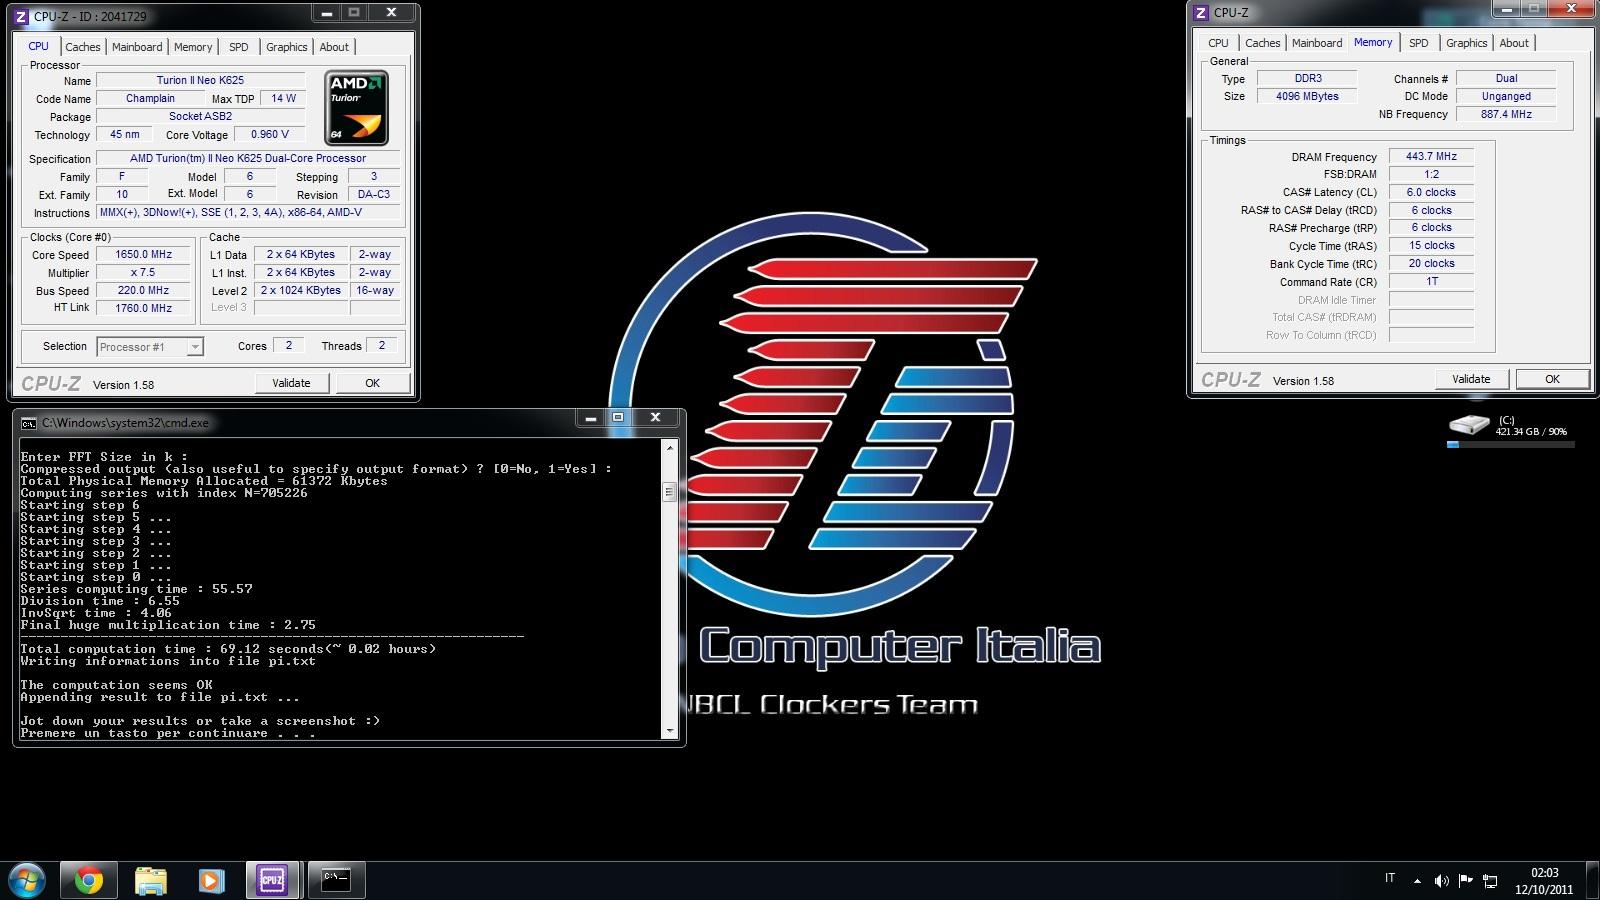Click the DRAM Frequency 443.7 MHz value
Image resolution: width=1600 pixels, height=900 pixels.
coord(1431,157)
